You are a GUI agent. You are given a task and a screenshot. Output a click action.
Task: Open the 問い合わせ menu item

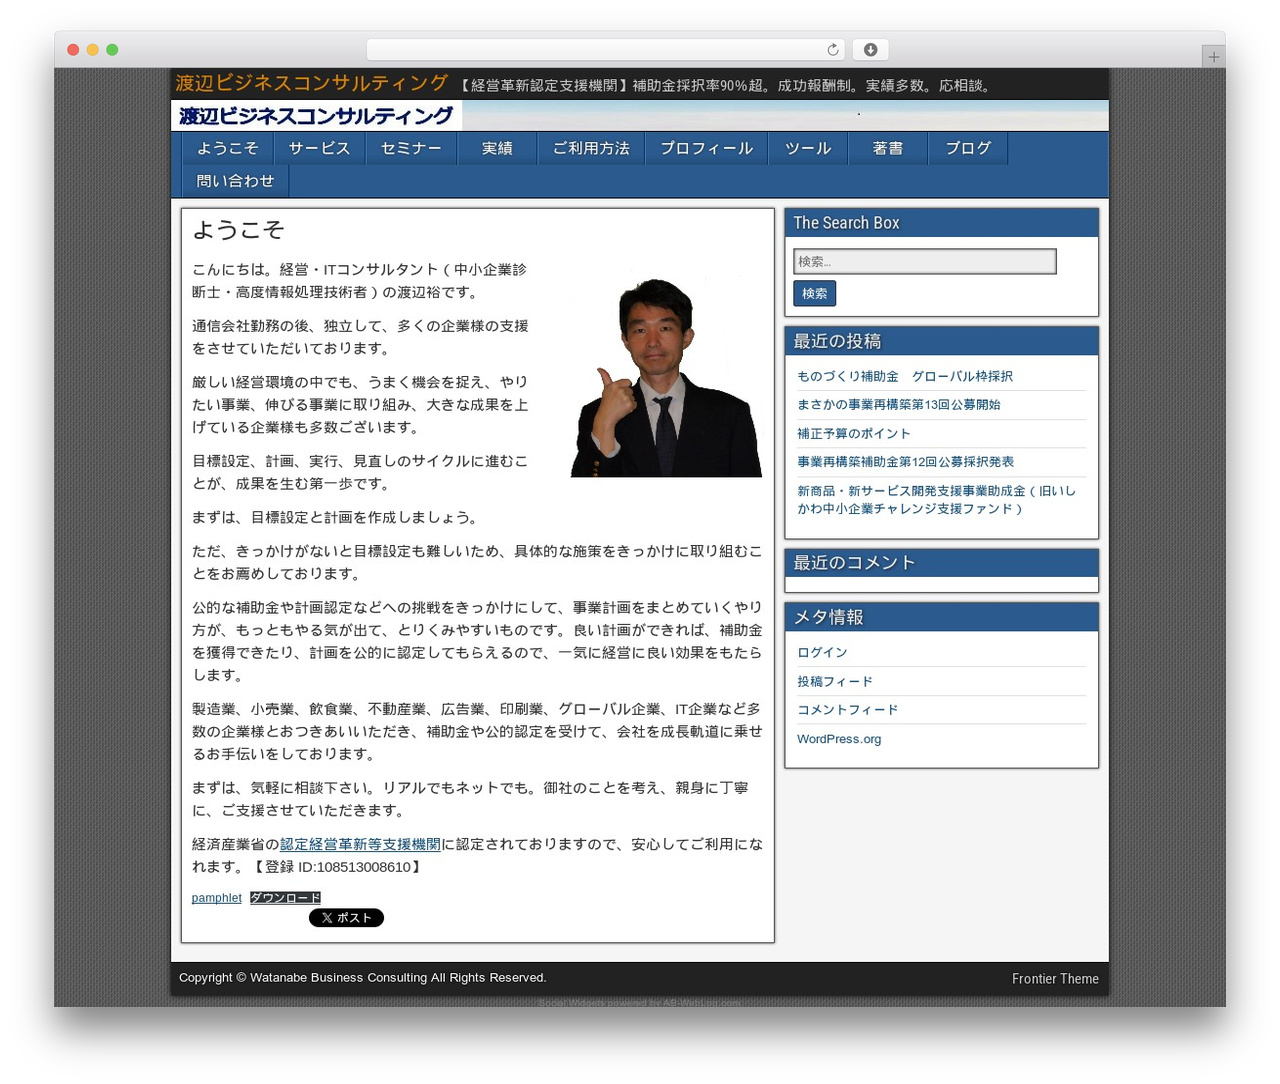tap(235, 181)
